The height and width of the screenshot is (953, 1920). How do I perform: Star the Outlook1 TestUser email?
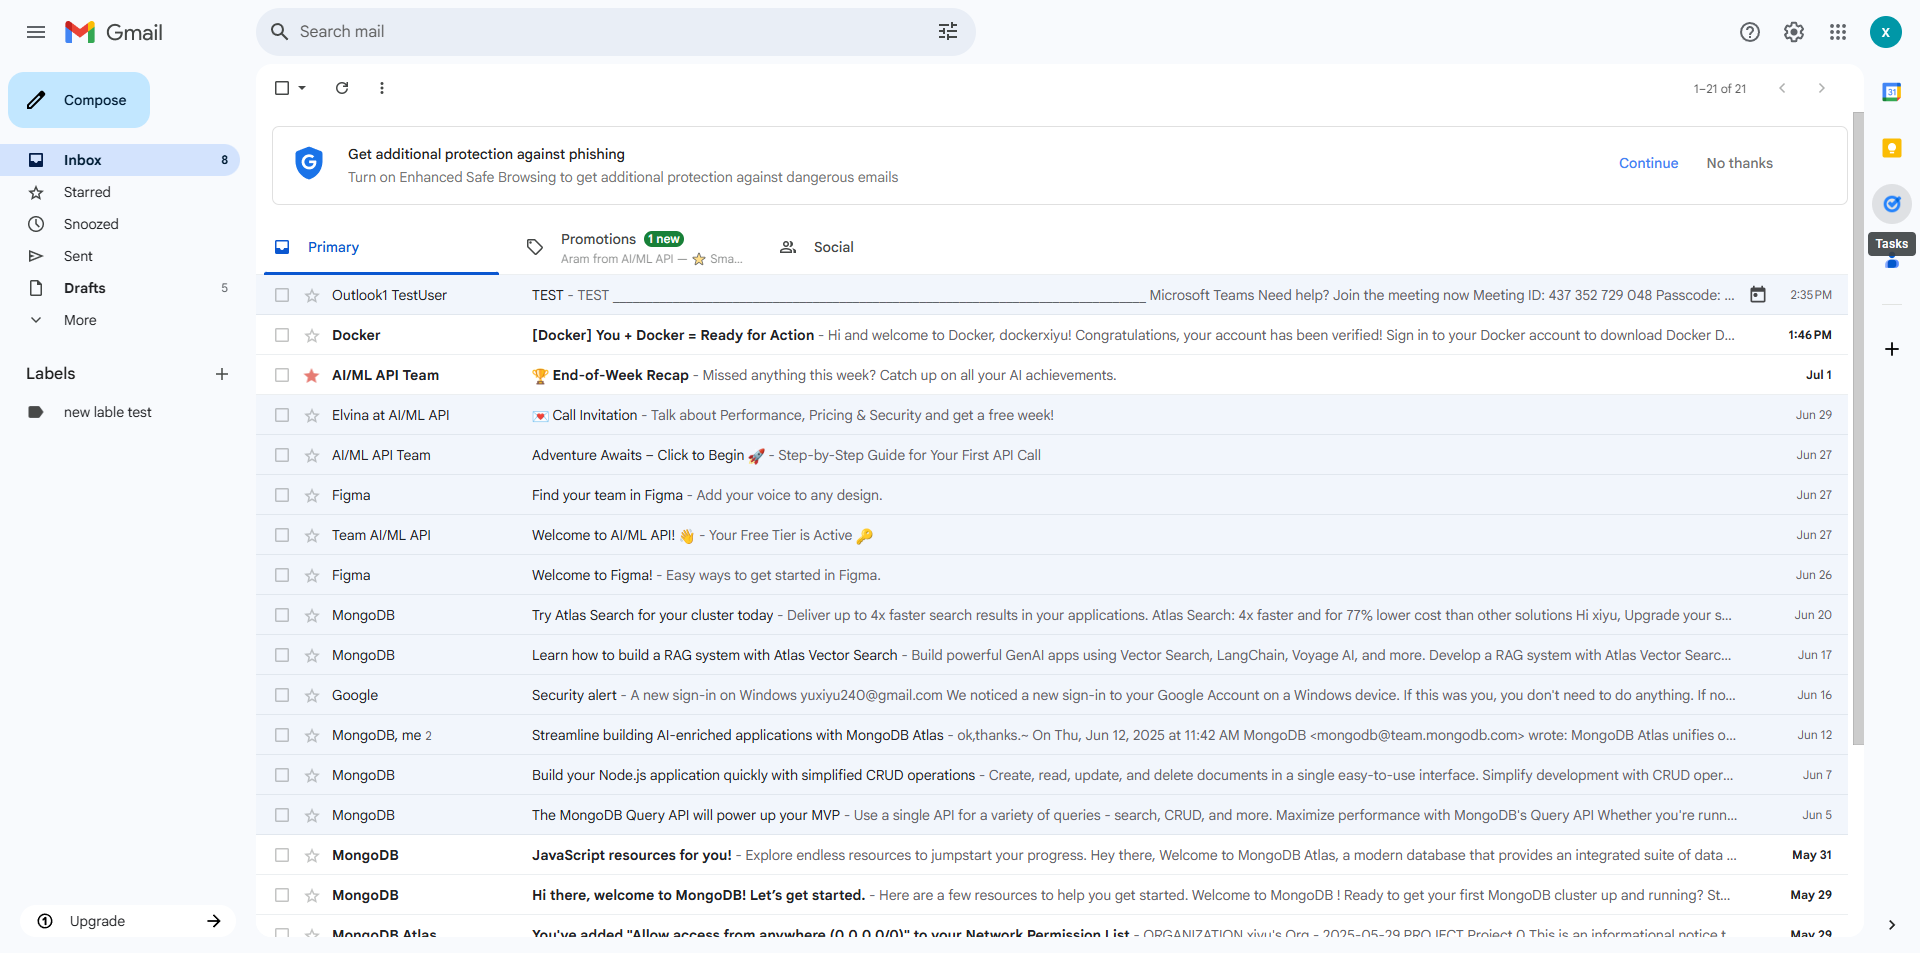(312, 295)
